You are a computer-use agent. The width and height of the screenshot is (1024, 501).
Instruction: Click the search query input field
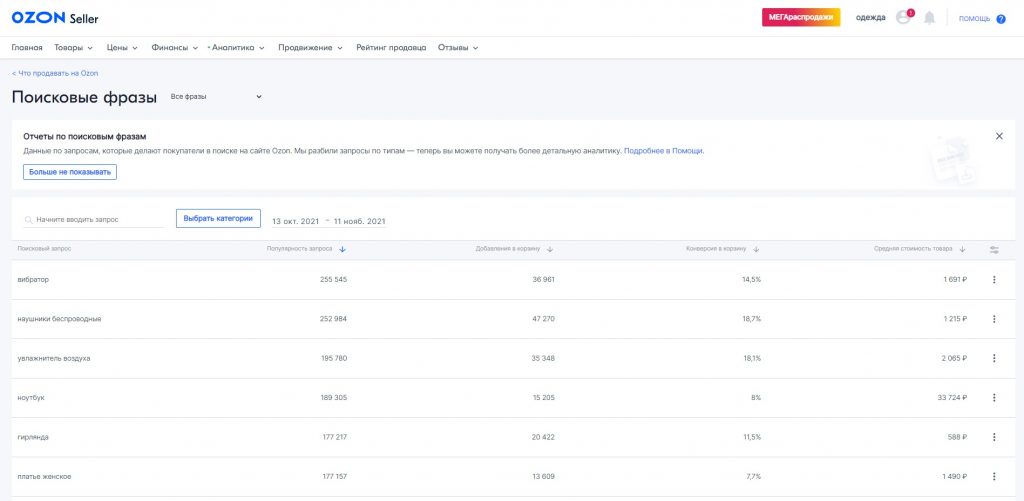[97, 219]
